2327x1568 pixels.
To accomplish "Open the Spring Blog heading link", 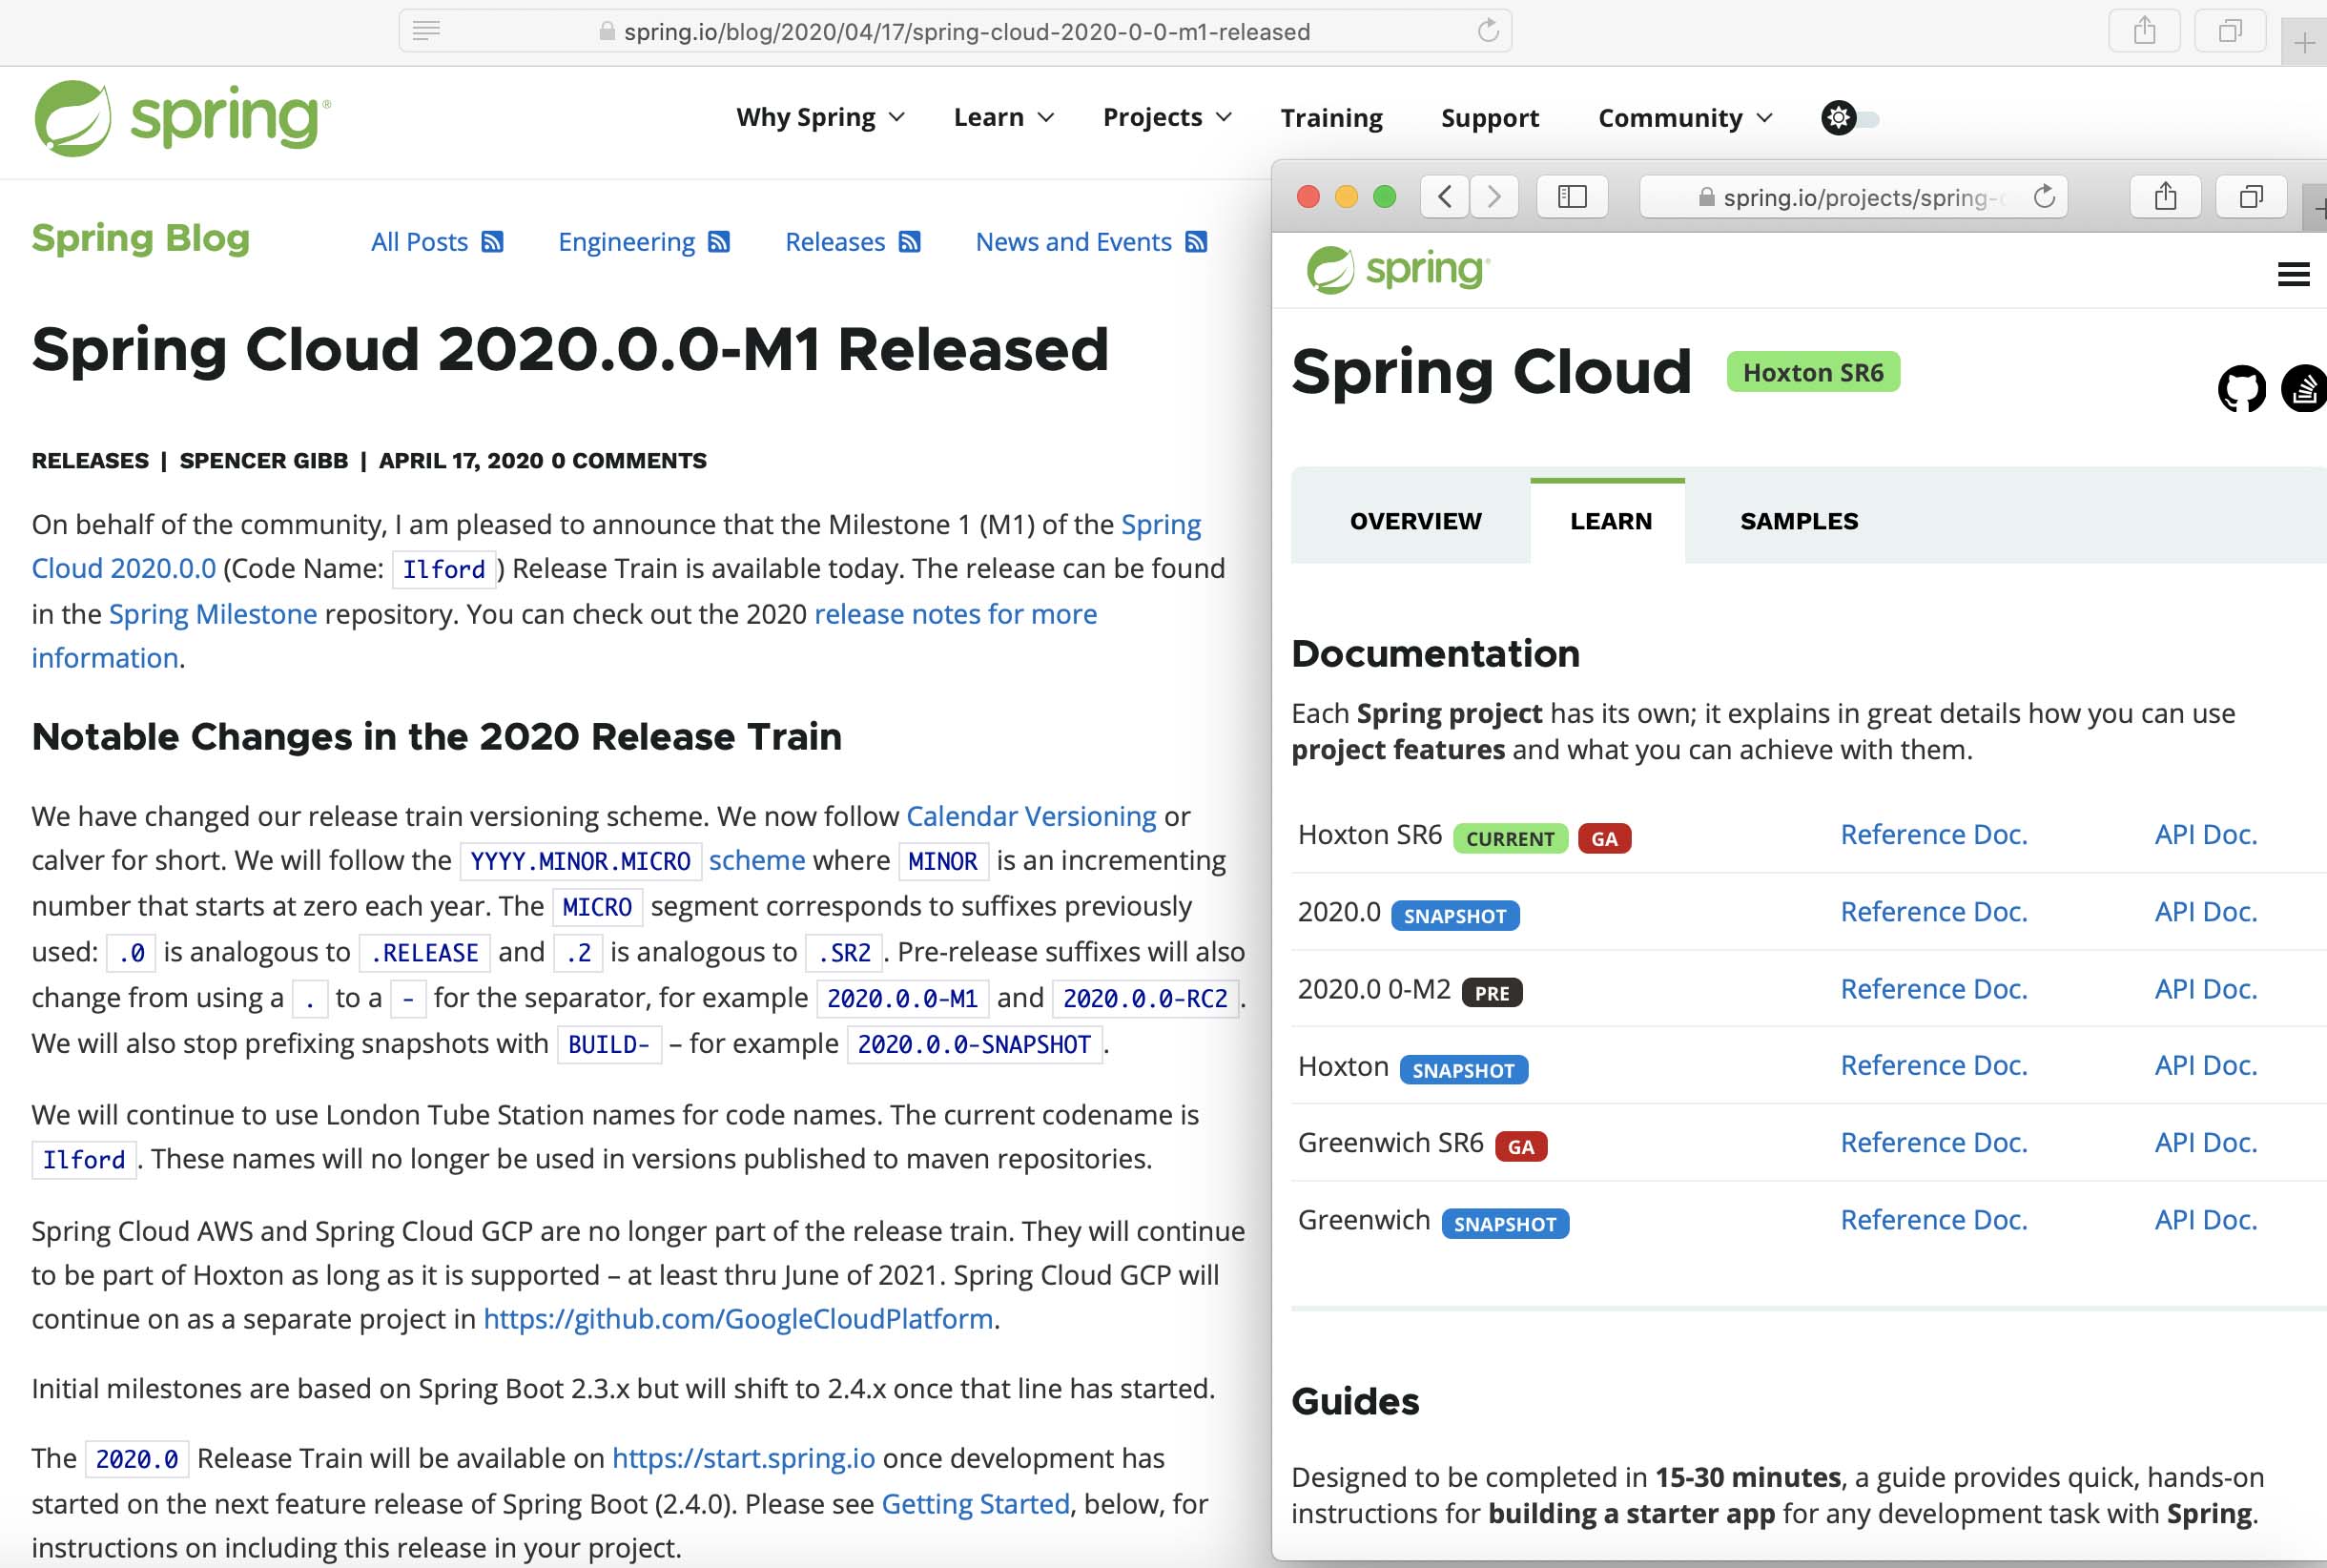I will pyautogui.click(x=140, y=238).
